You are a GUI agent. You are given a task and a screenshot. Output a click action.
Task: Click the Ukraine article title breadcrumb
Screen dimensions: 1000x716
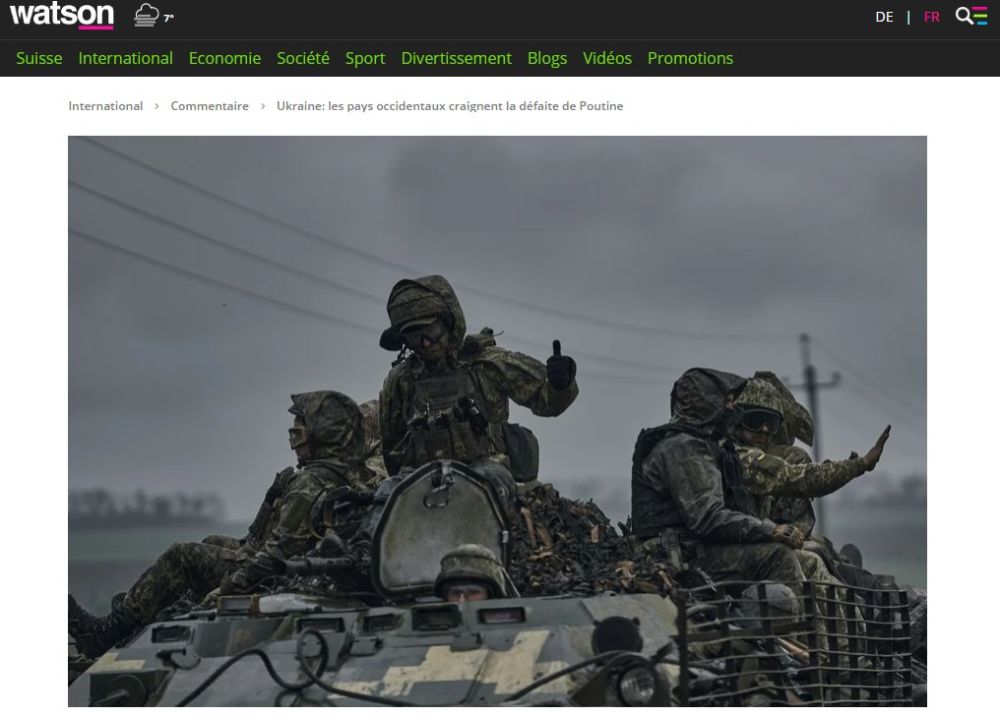[x=450, y=106]
